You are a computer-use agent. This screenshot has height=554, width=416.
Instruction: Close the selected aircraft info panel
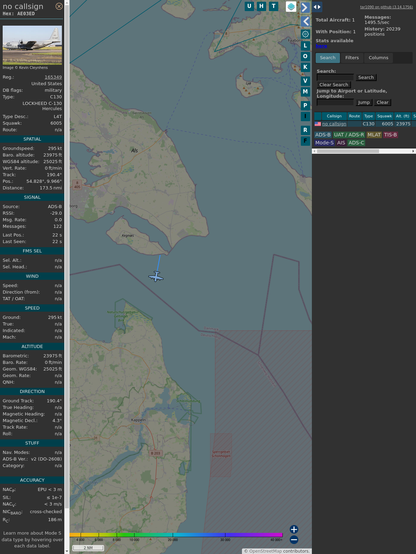click(x=59, y=6)
